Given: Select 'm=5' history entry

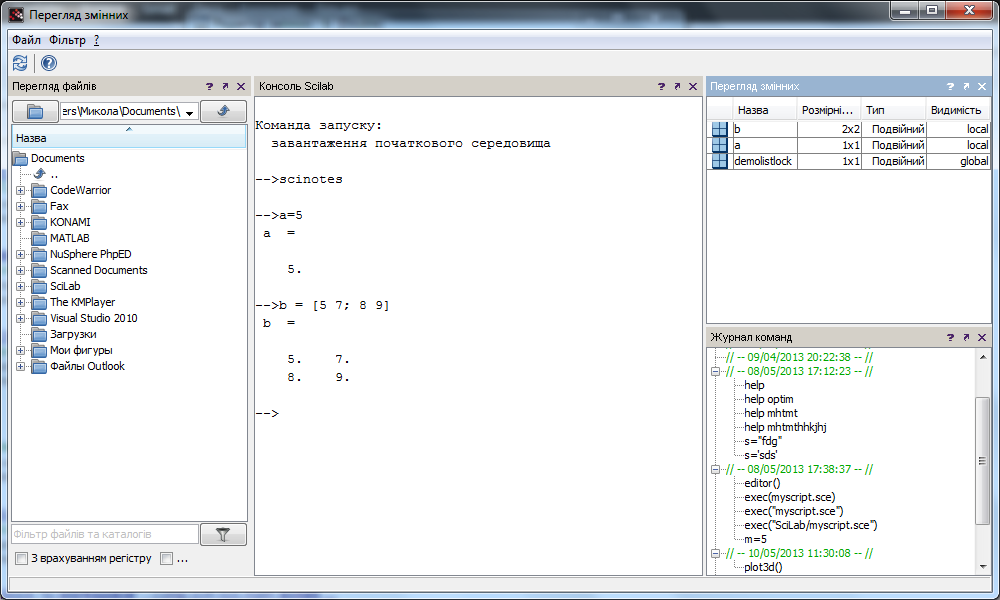Looking at the screenshot, I should (756, 539).
